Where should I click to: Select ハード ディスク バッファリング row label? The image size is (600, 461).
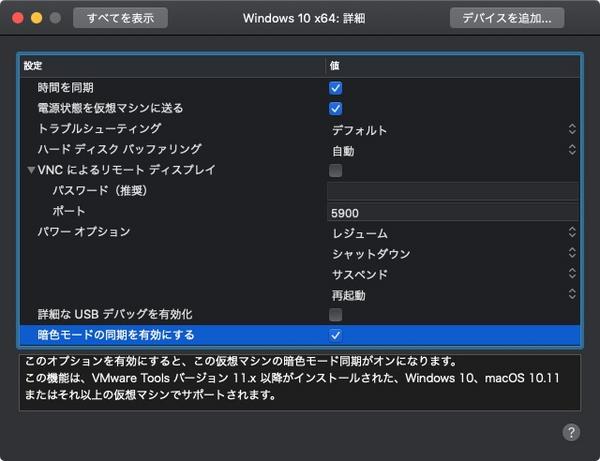tap(119, 149)
